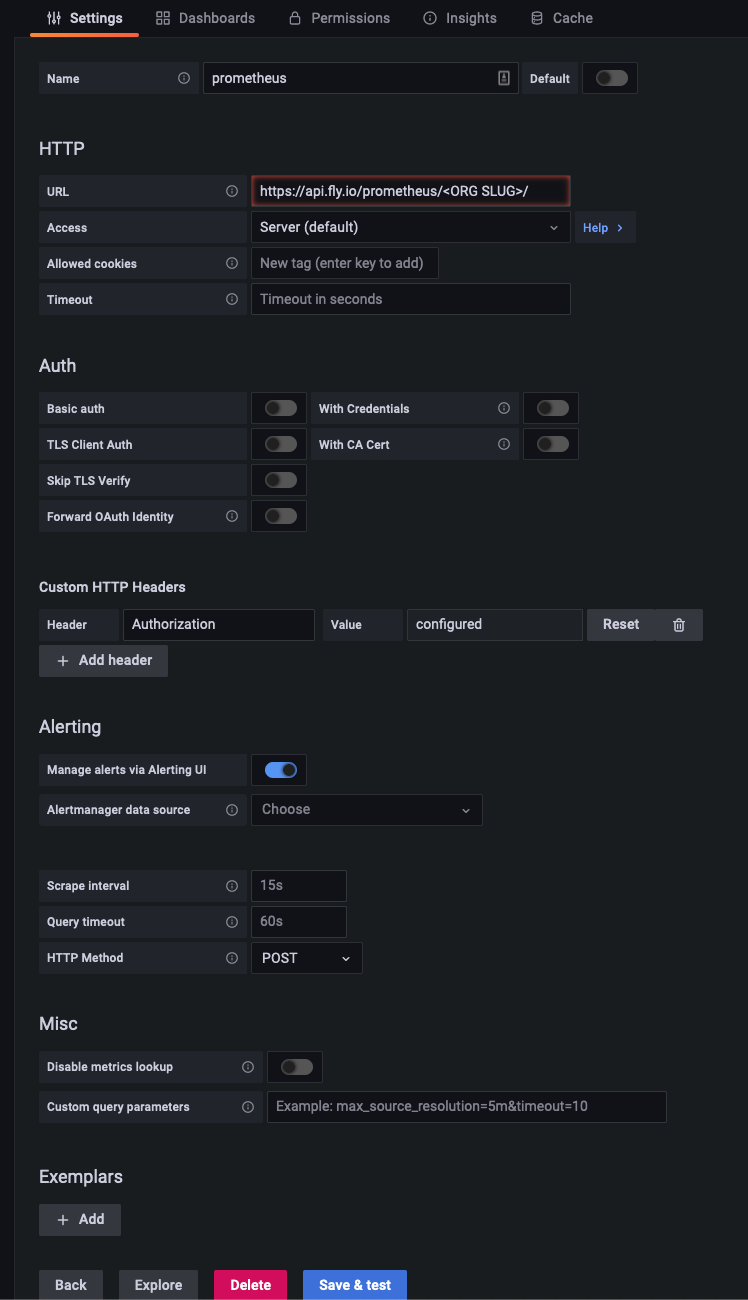Click the configured header Value field
748x1300 pixels.
(x=495, y=625)
